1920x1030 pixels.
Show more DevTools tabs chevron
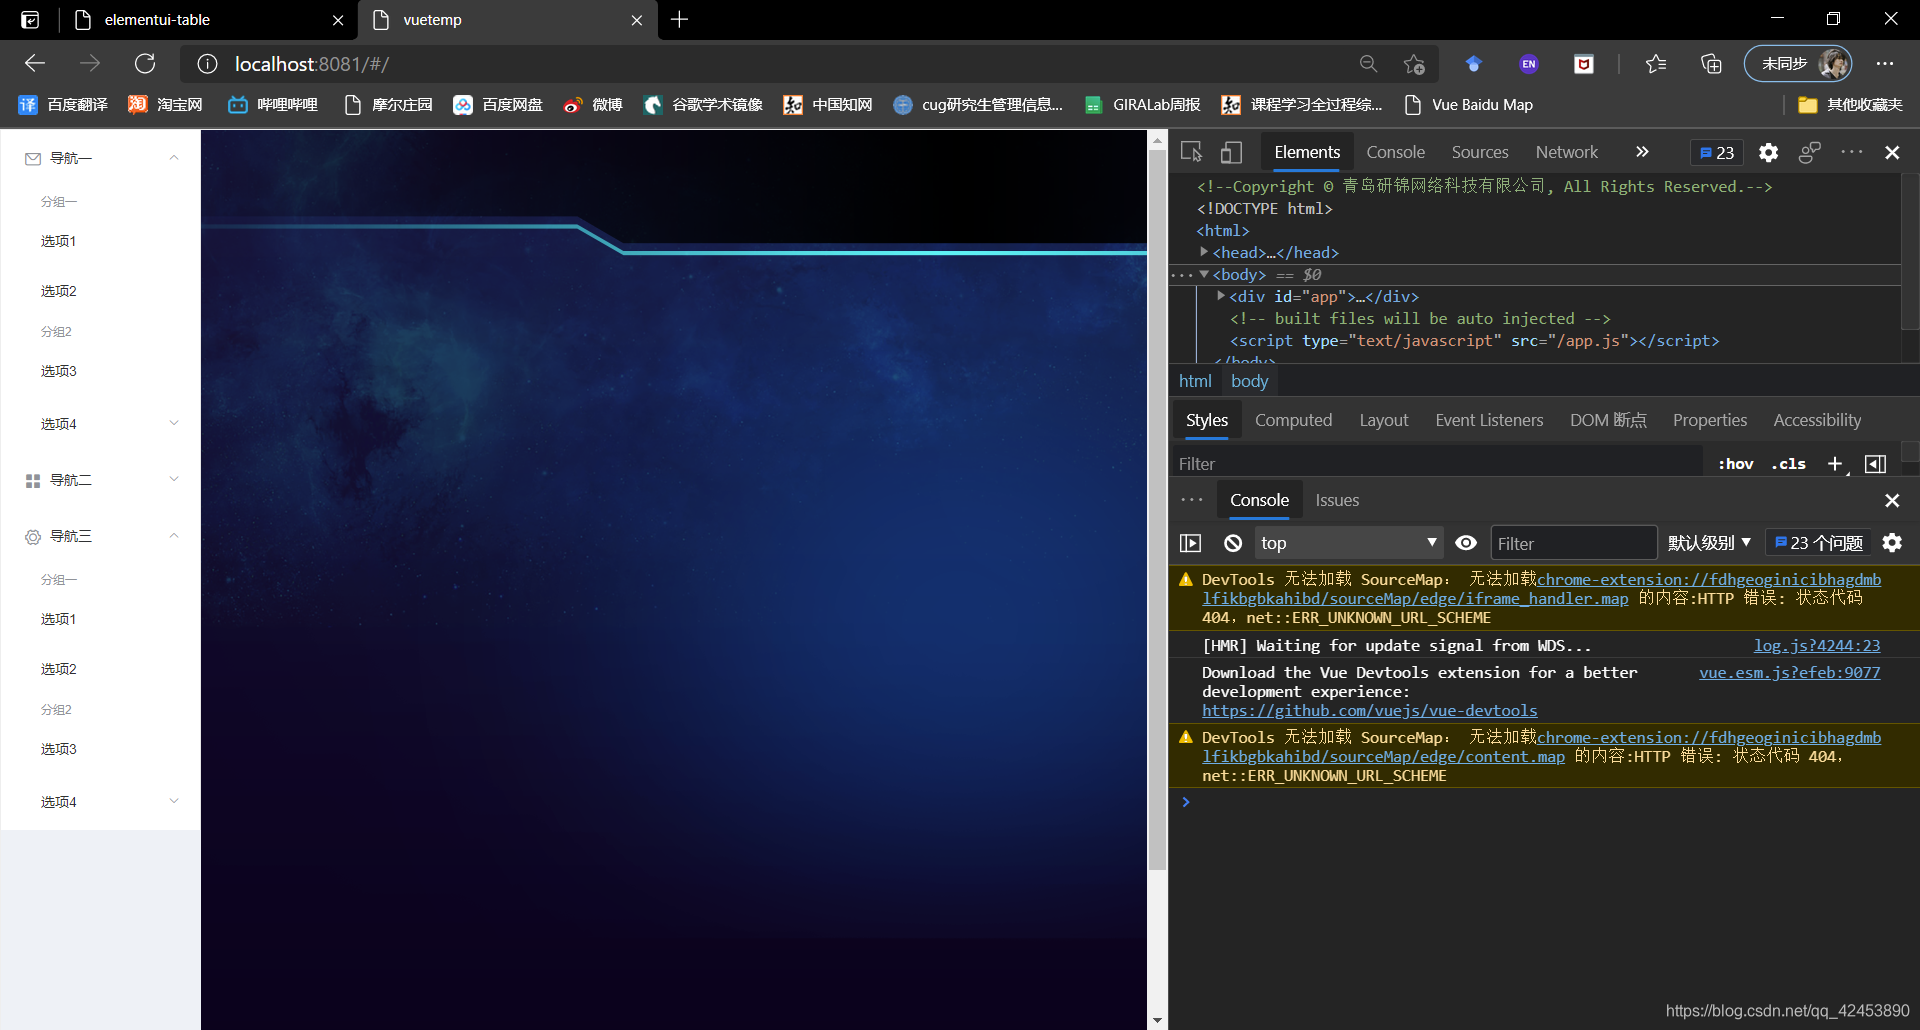point(1642,152)
